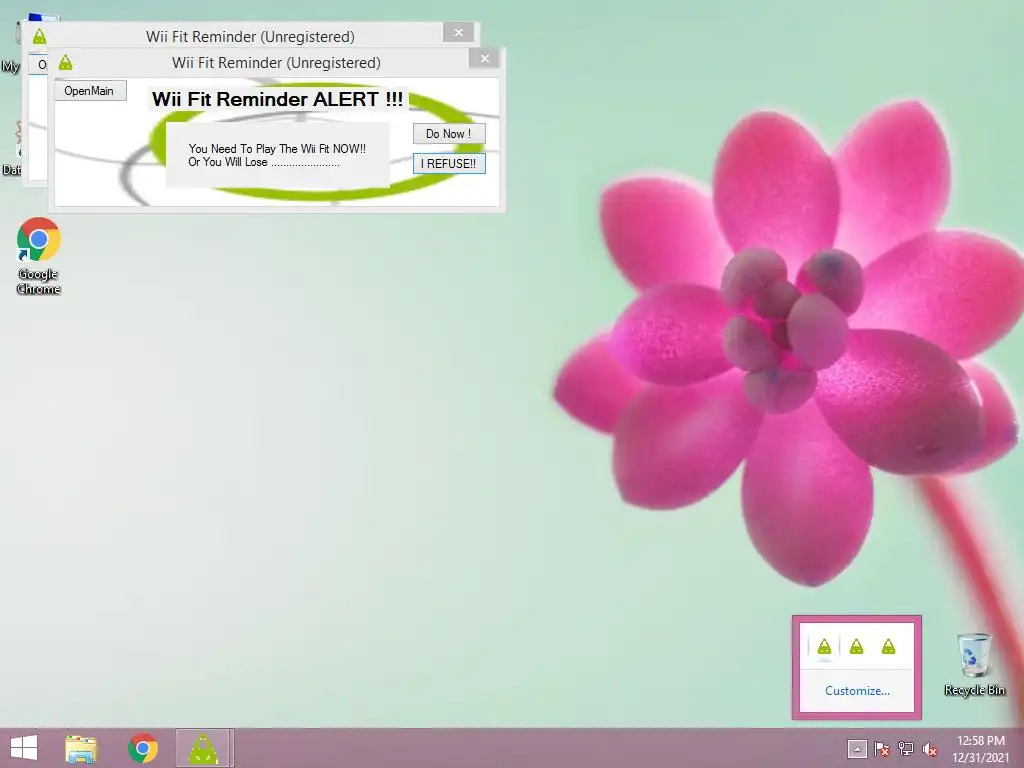Open the Windows Start button
The image size is (1024, 768).
[x=24, y=748]
